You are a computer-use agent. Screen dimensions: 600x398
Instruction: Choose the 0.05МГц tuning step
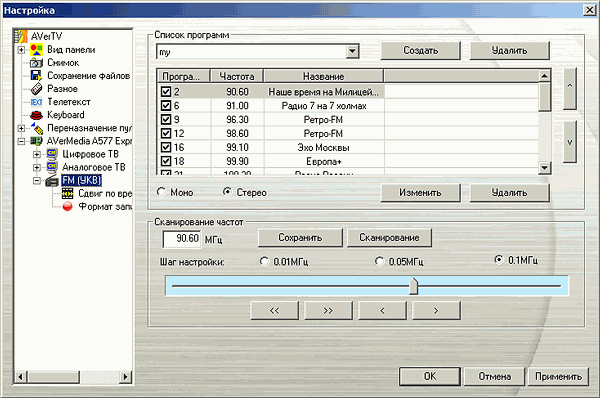click(x=379, y=261)
